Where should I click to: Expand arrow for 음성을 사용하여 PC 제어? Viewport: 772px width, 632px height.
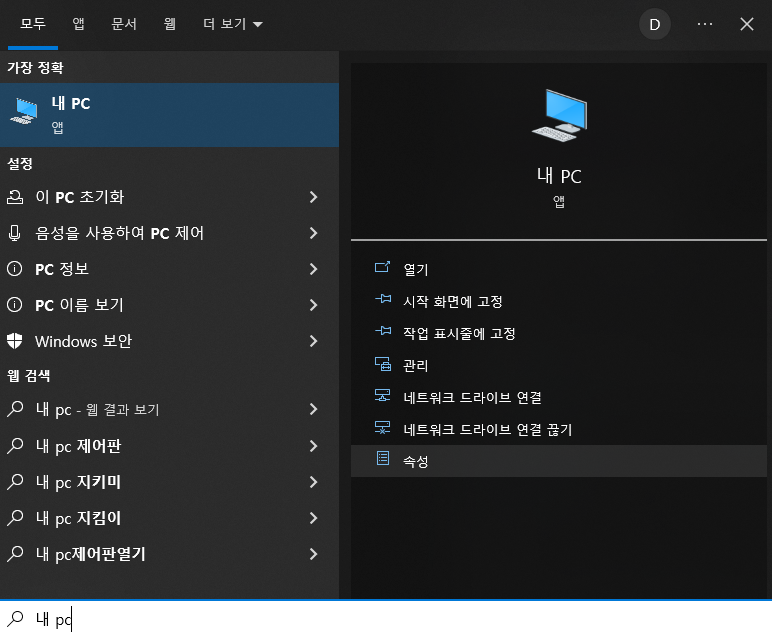313,233
